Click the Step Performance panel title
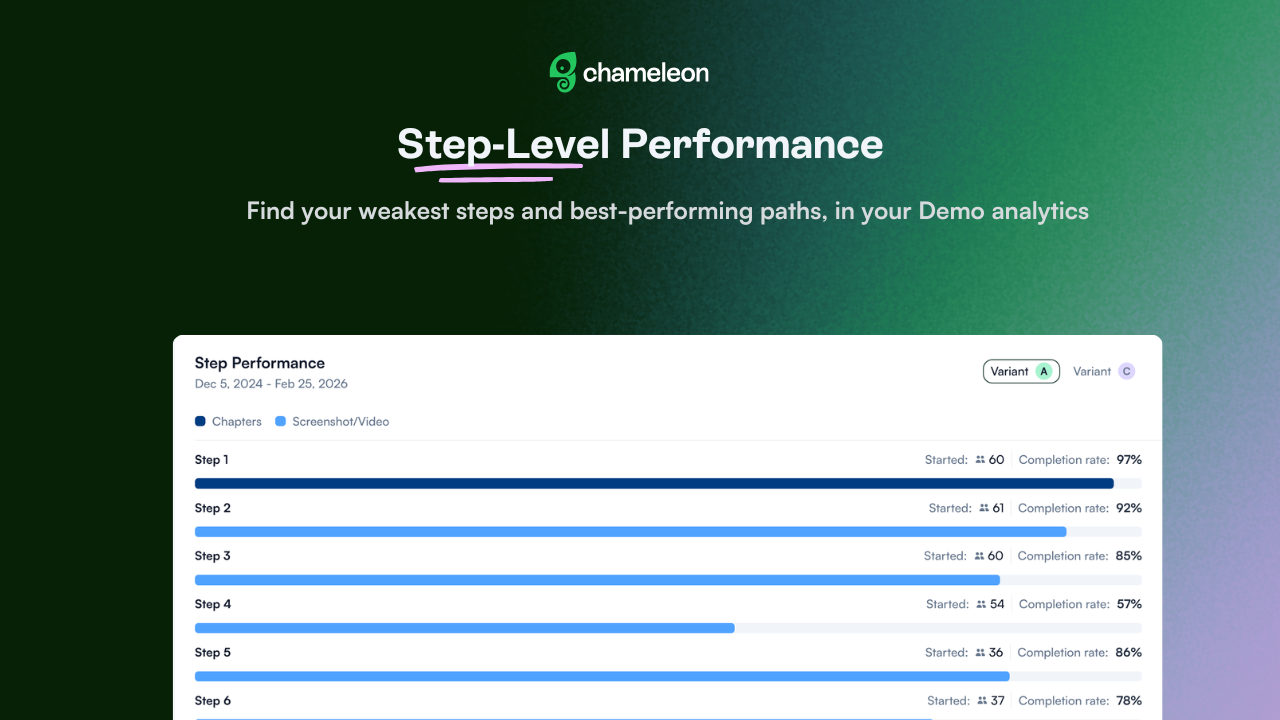 coord(259,363)
